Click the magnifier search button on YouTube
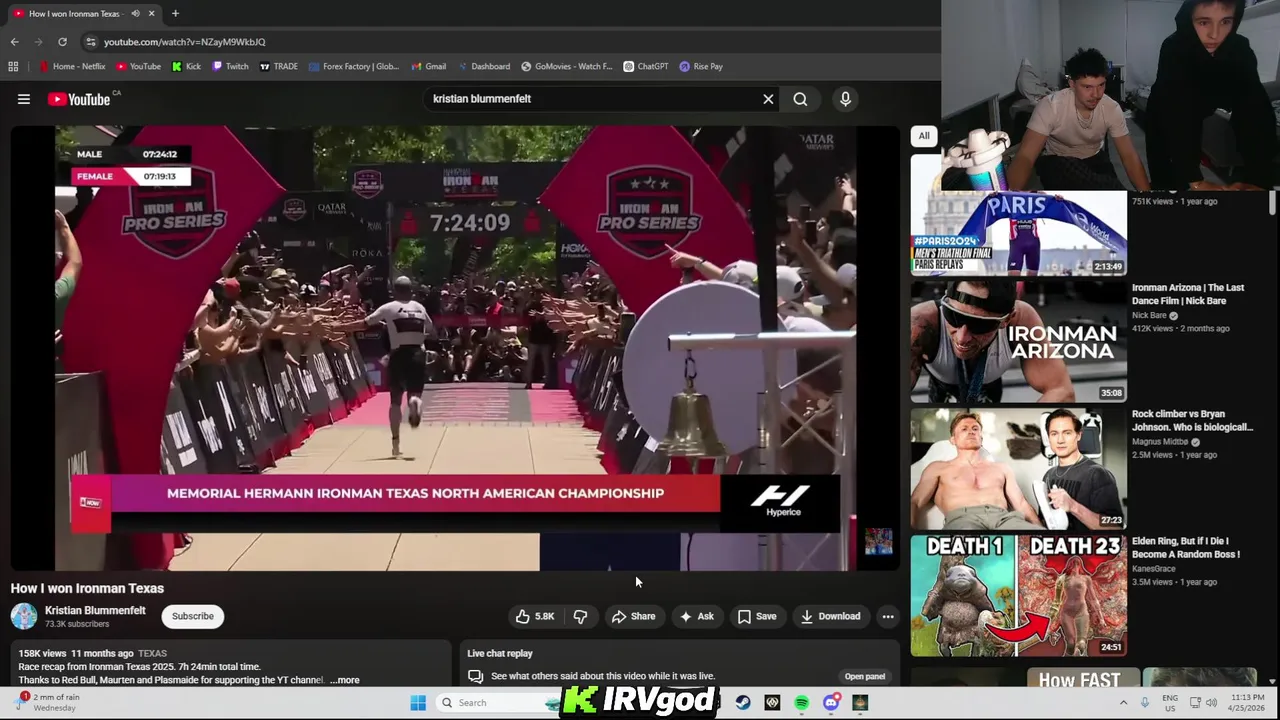 (800, 99)
